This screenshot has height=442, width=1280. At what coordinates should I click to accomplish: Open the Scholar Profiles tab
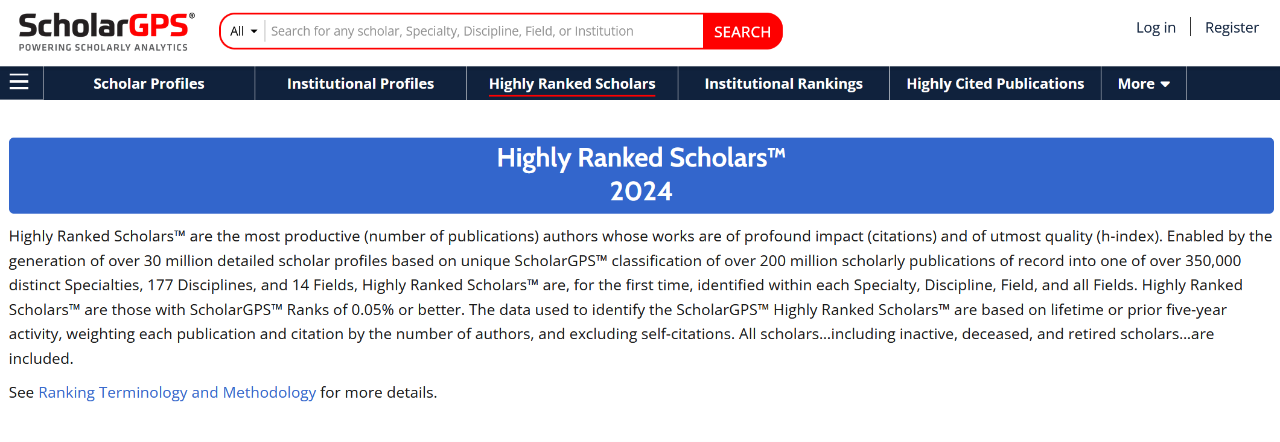point(148,84)
